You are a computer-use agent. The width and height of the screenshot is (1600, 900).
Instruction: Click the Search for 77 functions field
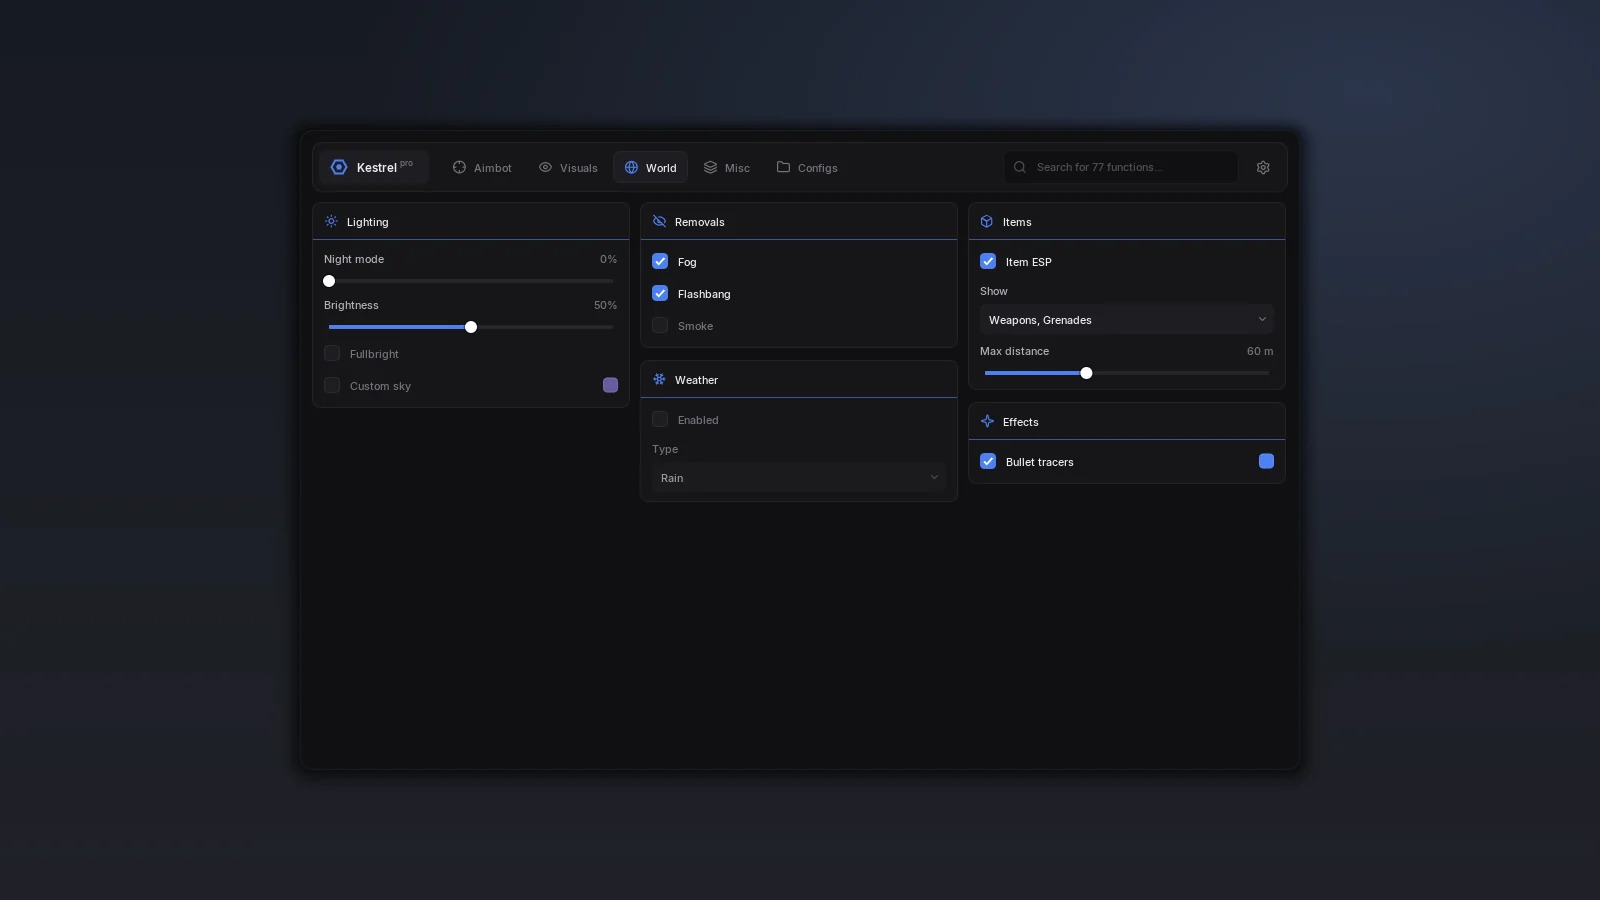(x=1121, y=167)
